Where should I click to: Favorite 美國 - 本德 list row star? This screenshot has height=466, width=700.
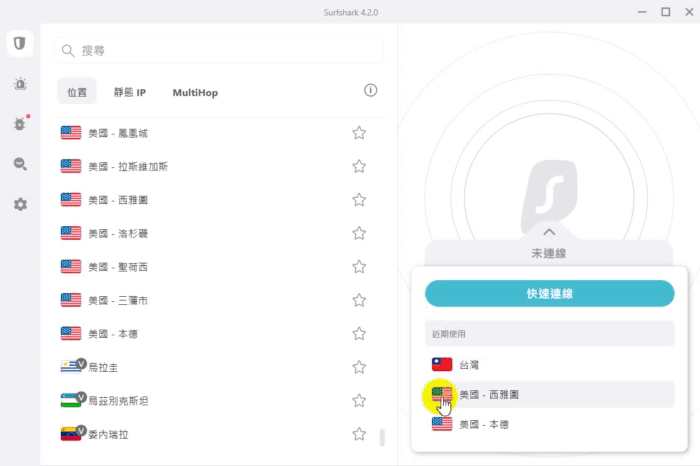359,333
